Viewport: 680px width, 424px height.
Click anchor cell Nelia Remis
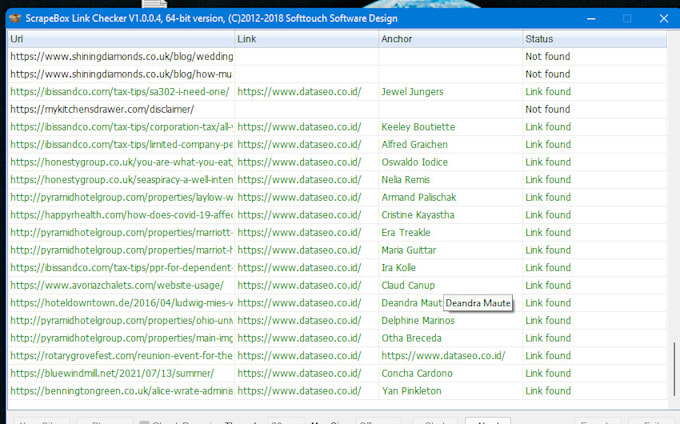click(405, 179)
